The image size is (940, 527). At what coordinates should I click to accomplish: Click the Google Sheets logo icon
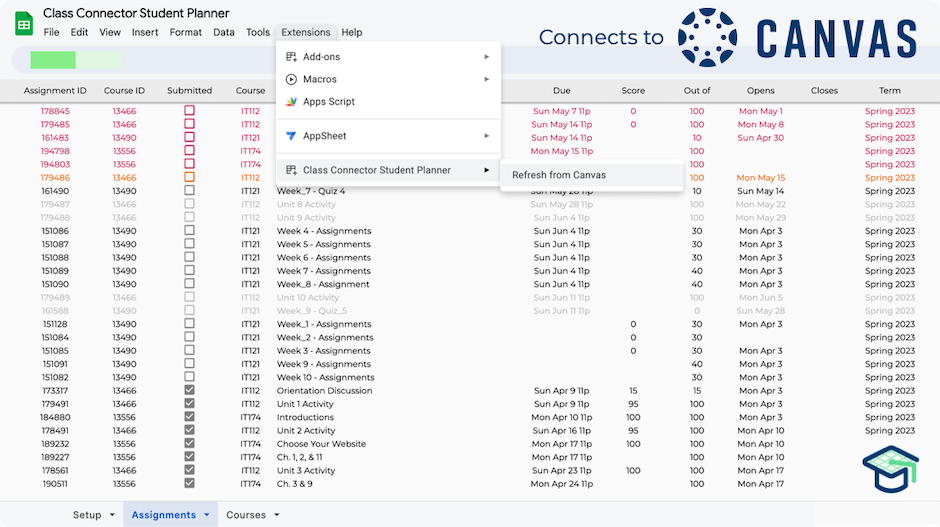pyautogui.click(x=24, y=24)
